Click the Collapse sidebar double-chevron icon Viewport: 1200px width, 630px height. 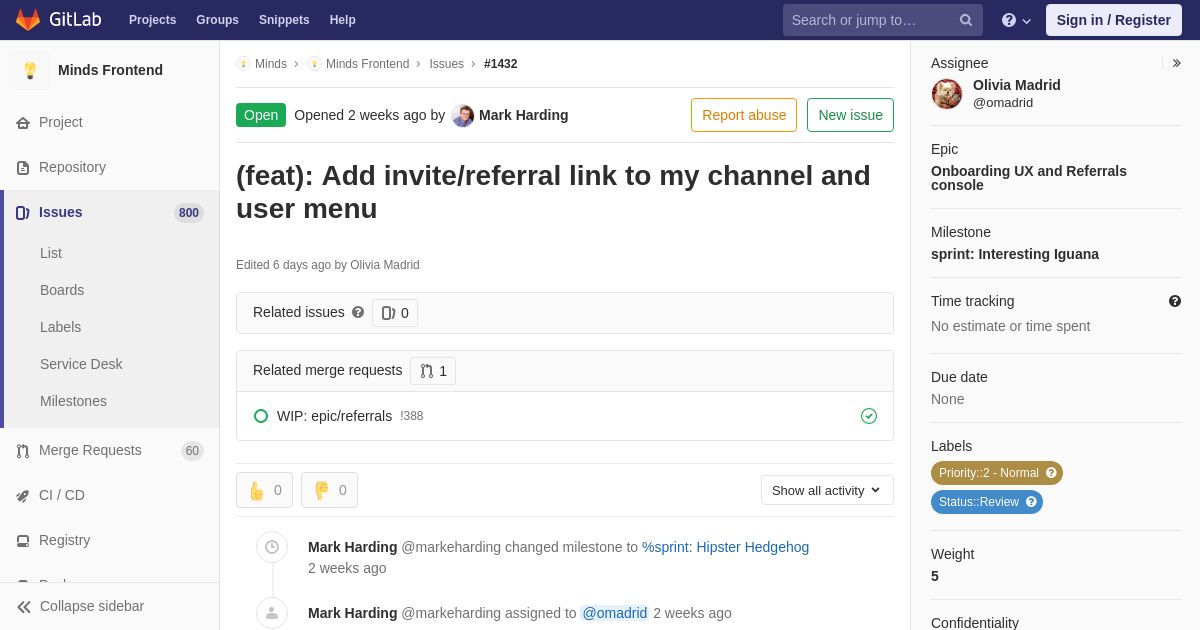(24, 607)
